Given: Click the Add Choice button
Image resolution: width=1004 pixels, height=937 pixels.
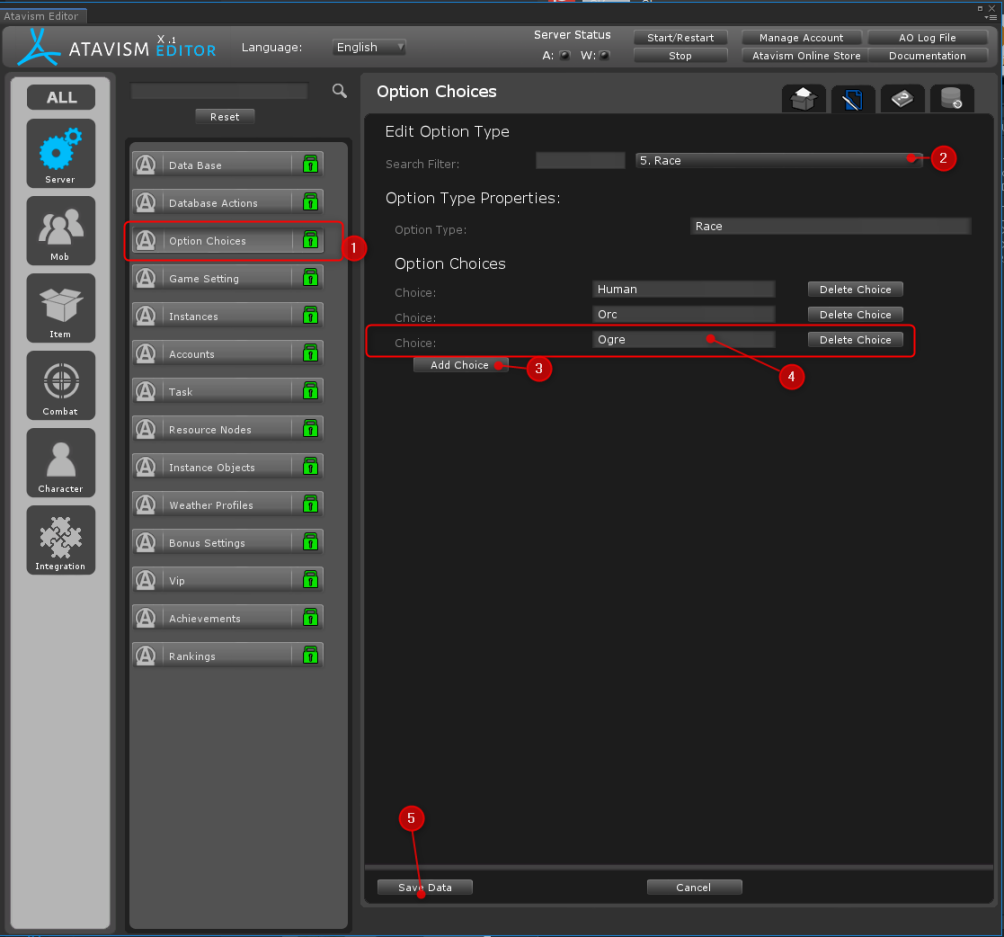Looking at the screenshot, I should (460, 365).
